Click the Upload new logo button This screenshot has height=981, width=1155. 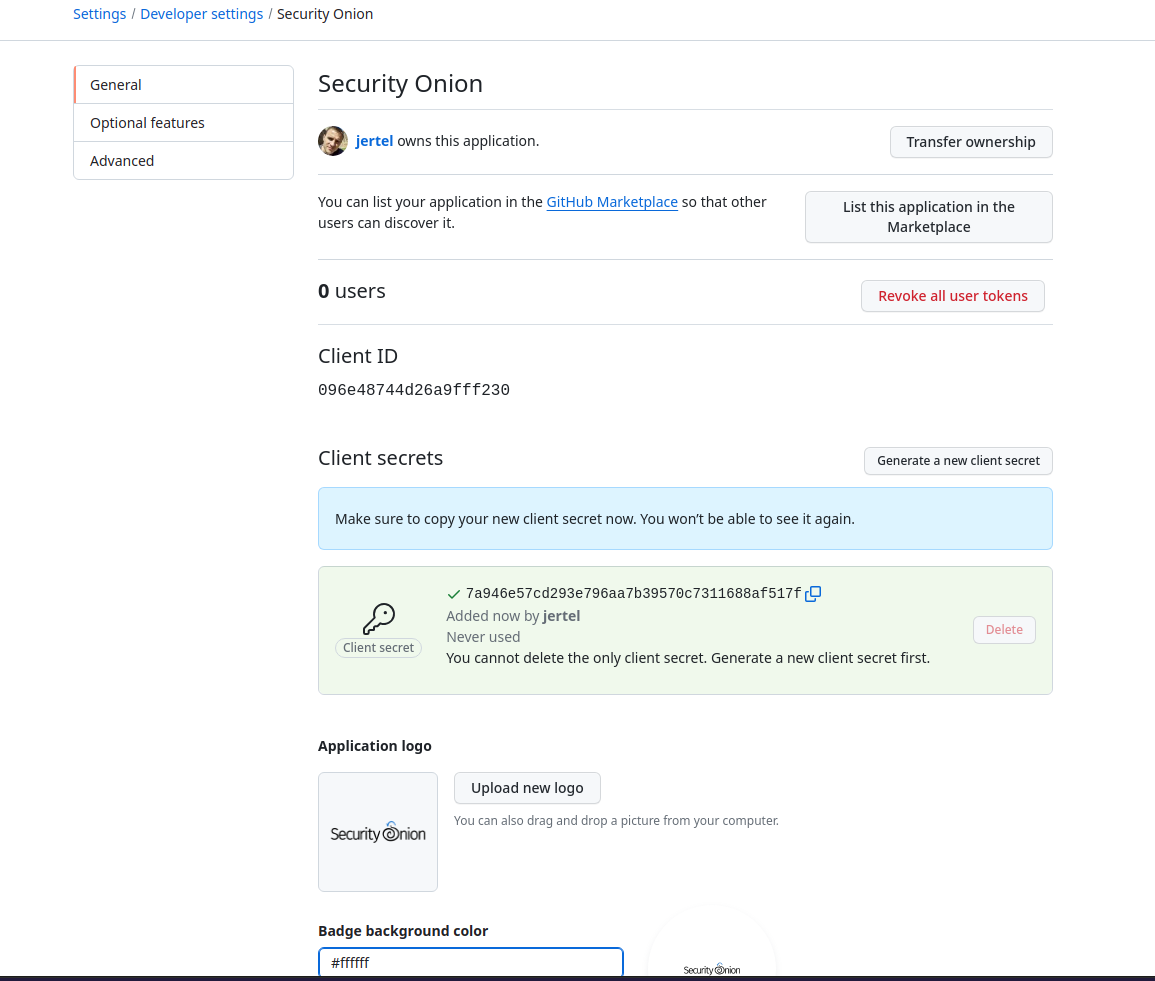(x=527, y=788)
